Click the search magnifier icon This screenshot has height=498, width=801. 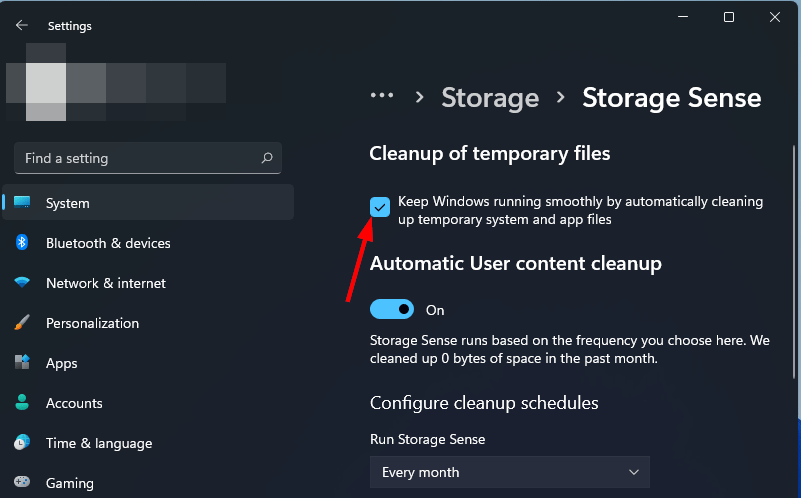tap(267, 158)
